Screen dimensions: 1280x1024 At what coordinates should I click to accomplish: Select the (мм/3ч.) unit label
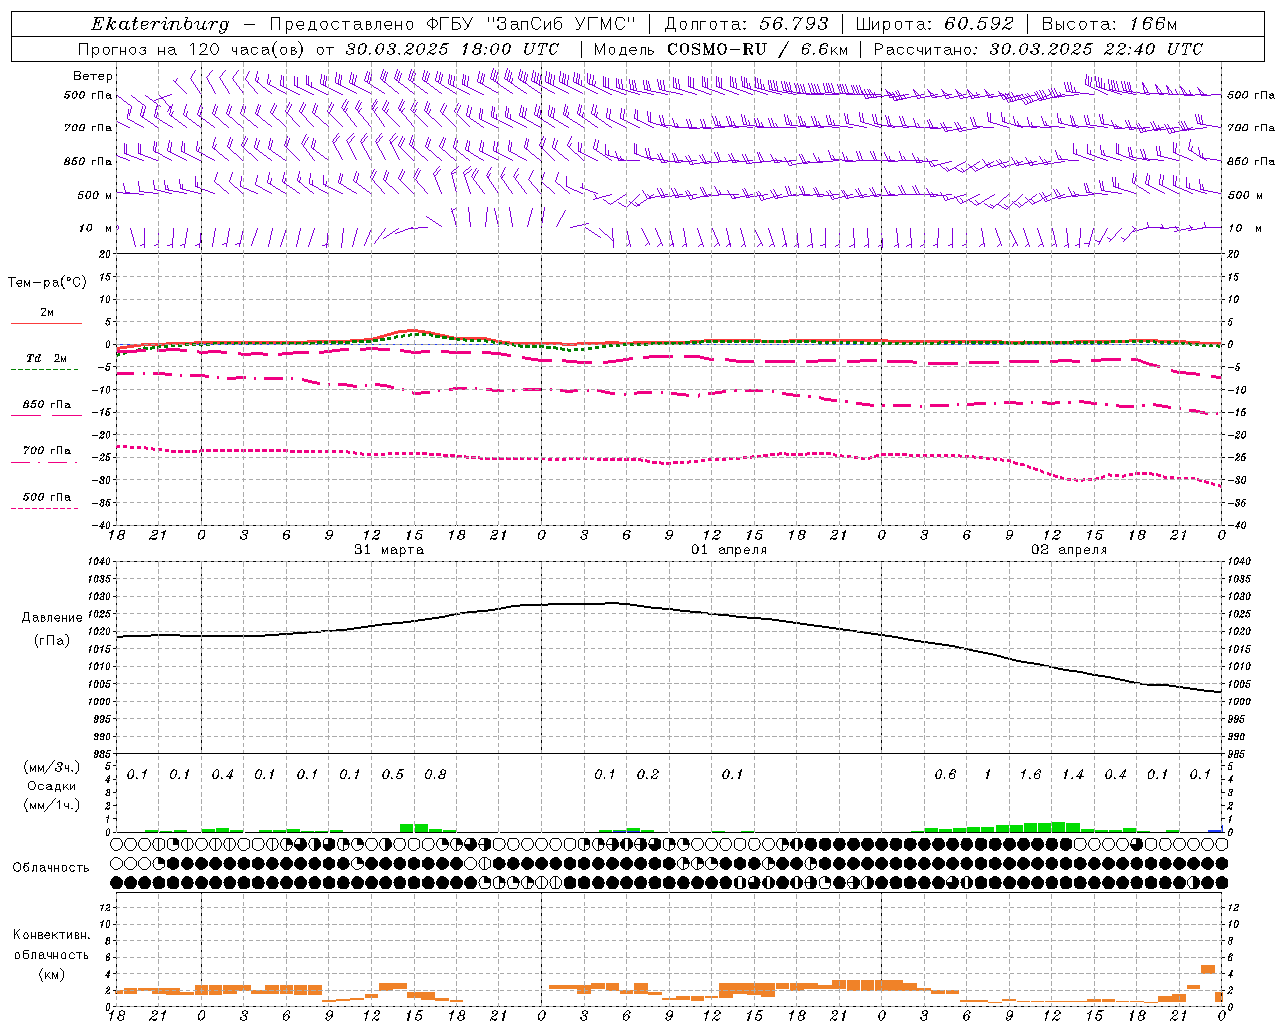click(x=51, y=767)
